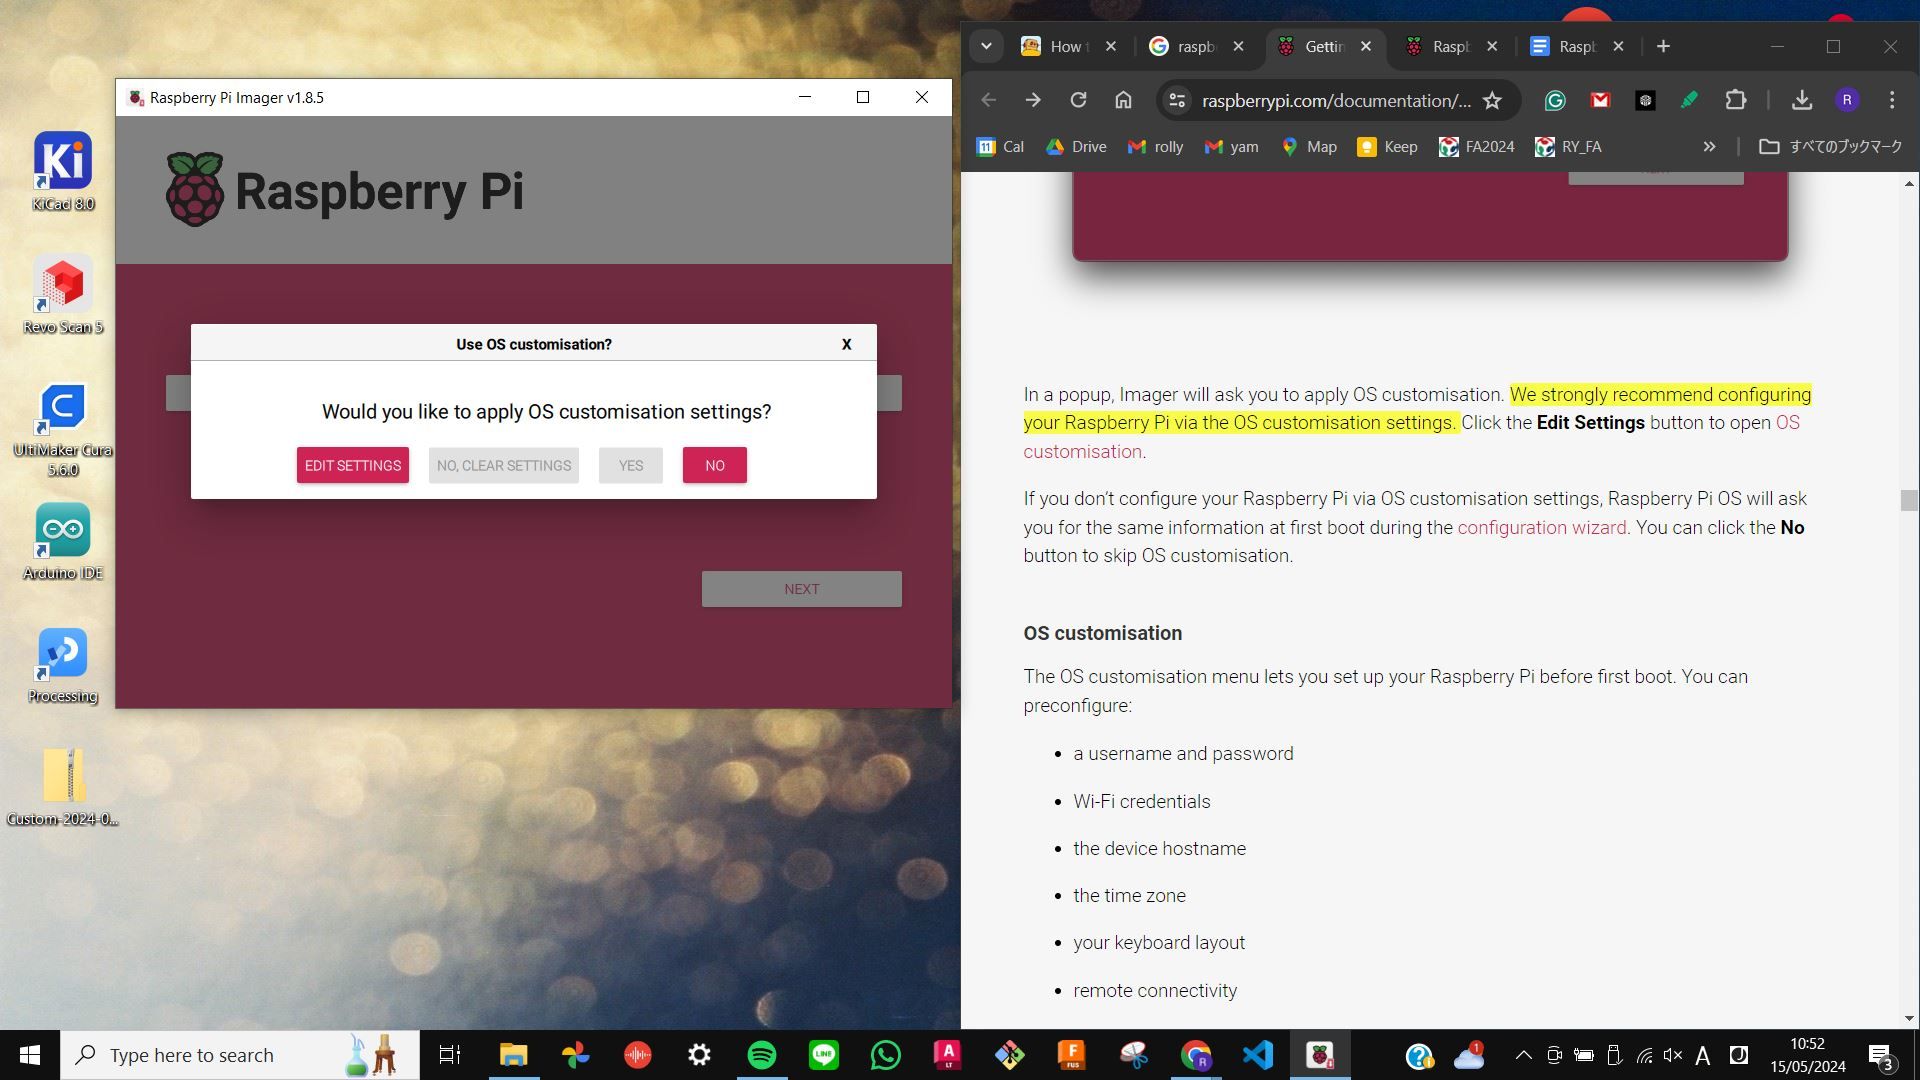The image size is (1920, 1080).
Task: Click the page scrollbar thumb in Chrome
Action: coord(1909,500)
